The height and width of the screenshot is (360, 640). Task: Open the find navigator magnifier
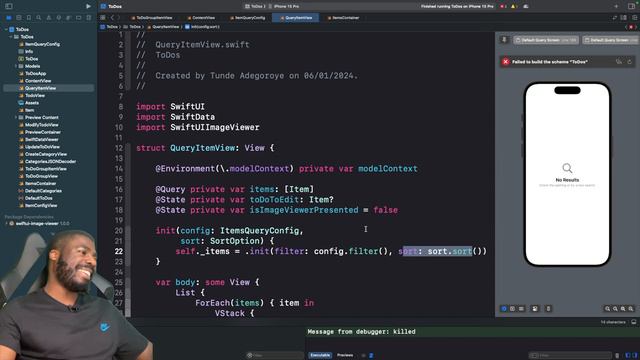[39, 18]
